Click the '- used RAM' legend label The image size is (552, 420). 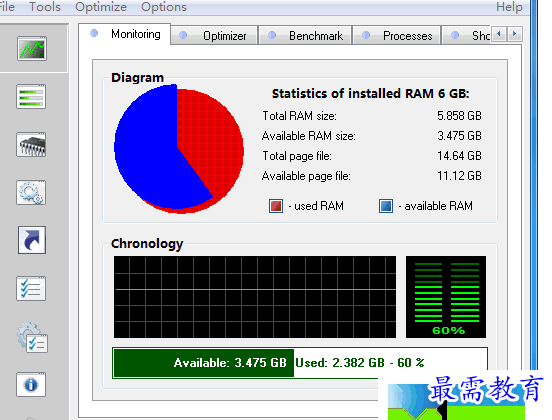tap(316, 206)
